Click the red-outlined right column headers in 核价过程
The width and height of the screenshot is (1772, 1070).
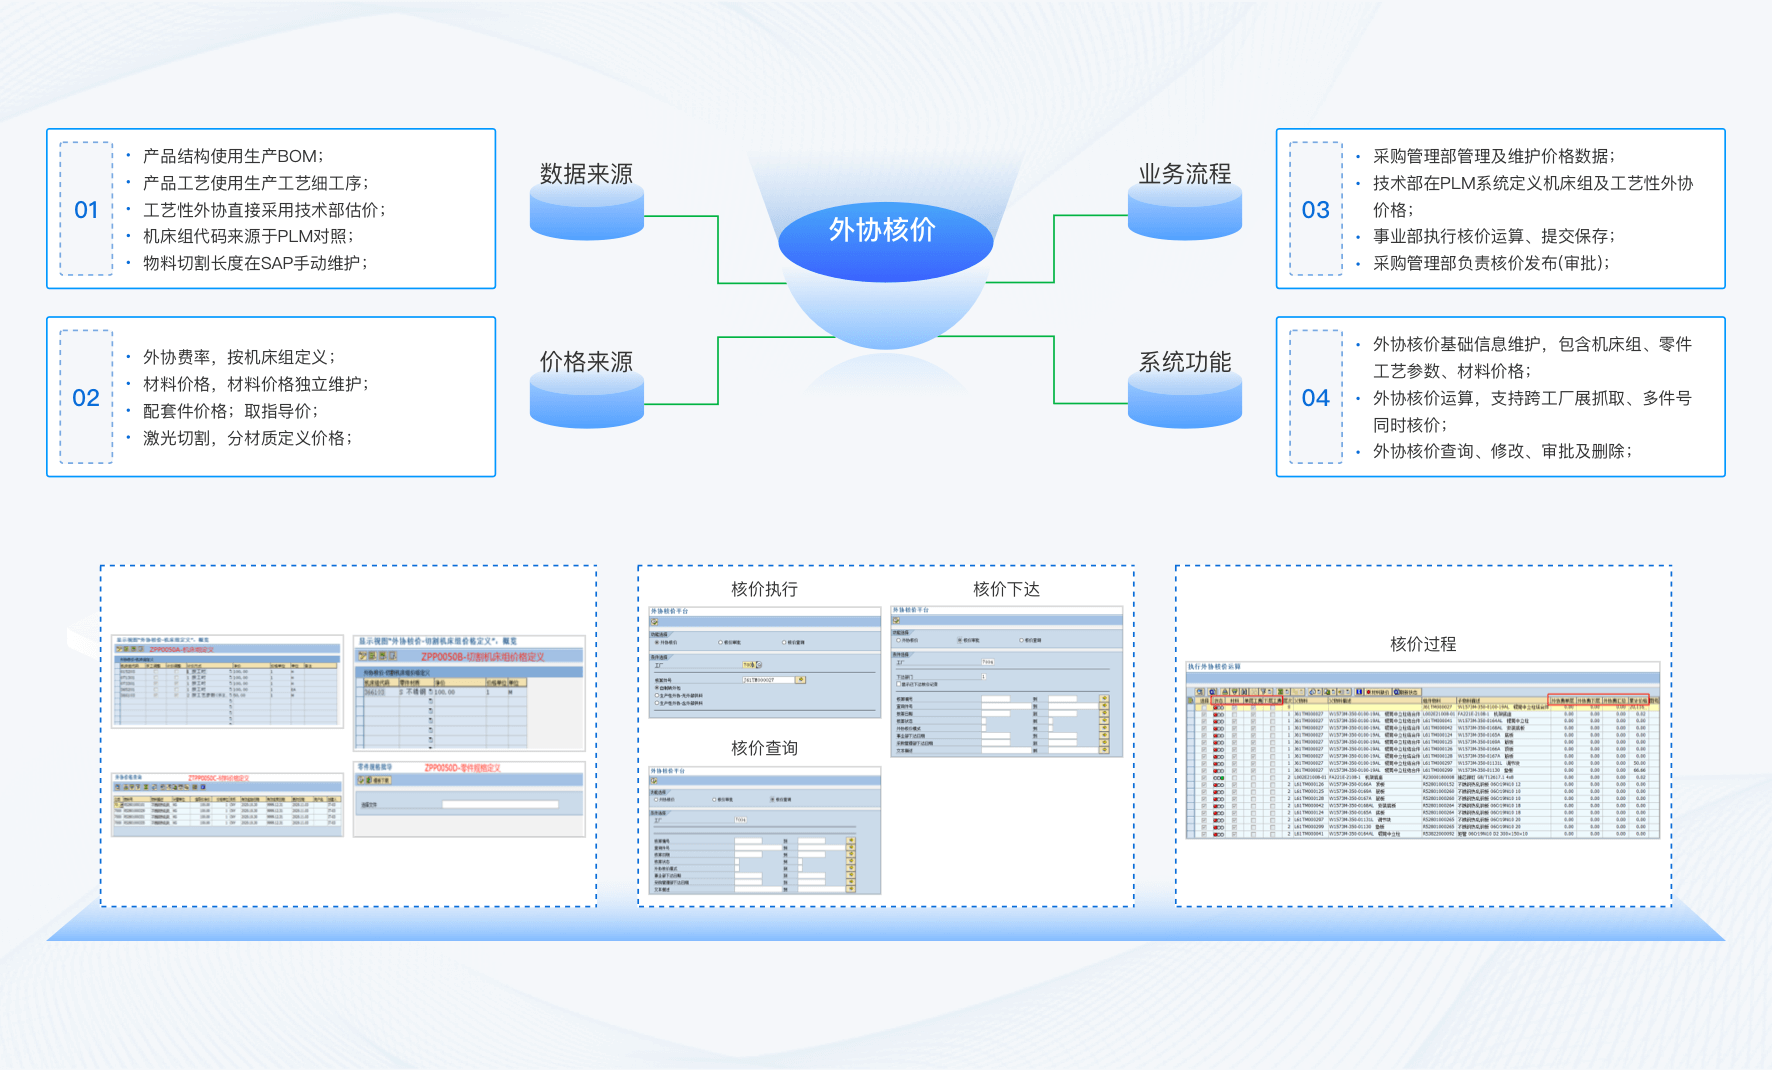point(1597,700)
